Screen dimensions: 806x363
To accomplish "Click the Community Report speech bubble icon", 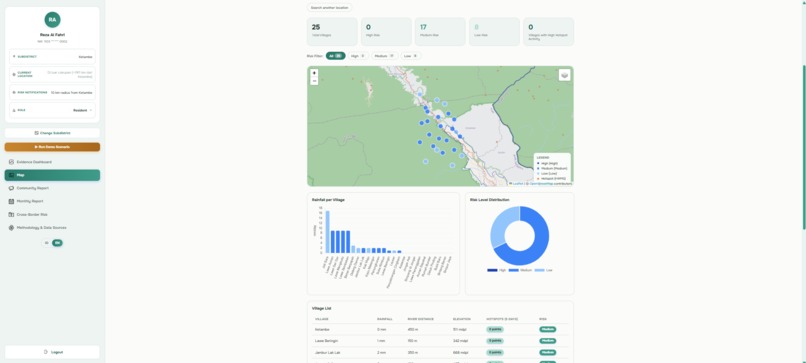I will click(x=11, y=188).
